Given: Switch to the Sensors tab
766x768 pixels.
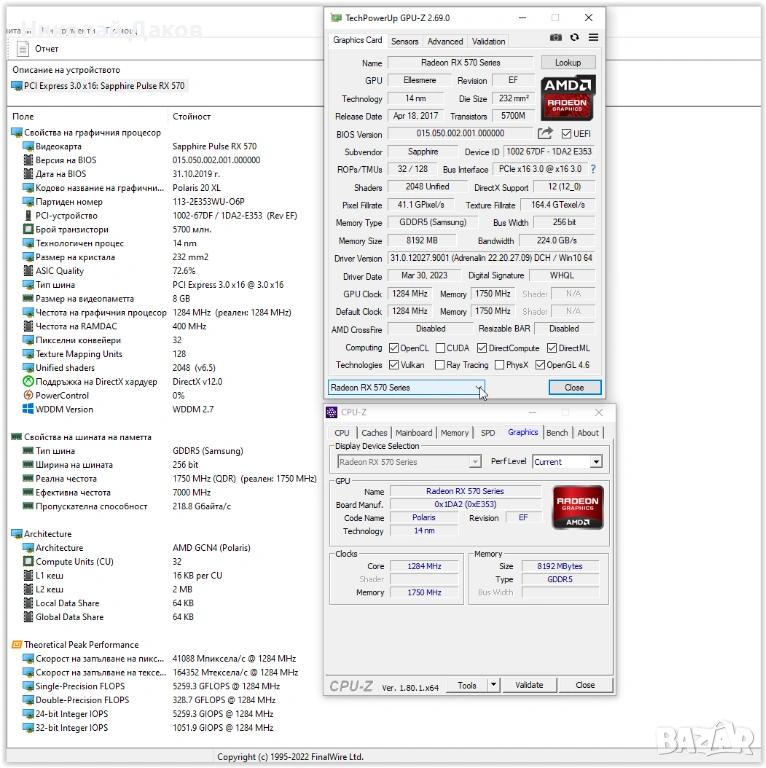Looking at the screenshot, I should click(x=405, y=41).
